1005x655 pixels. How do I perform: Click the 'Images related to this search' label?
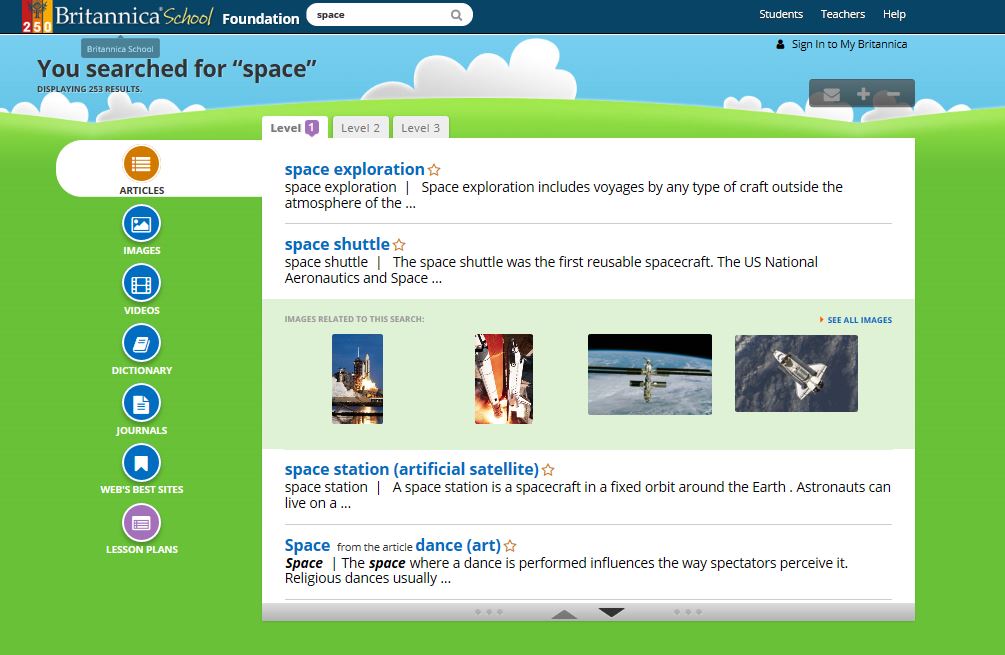click(354, 319)
